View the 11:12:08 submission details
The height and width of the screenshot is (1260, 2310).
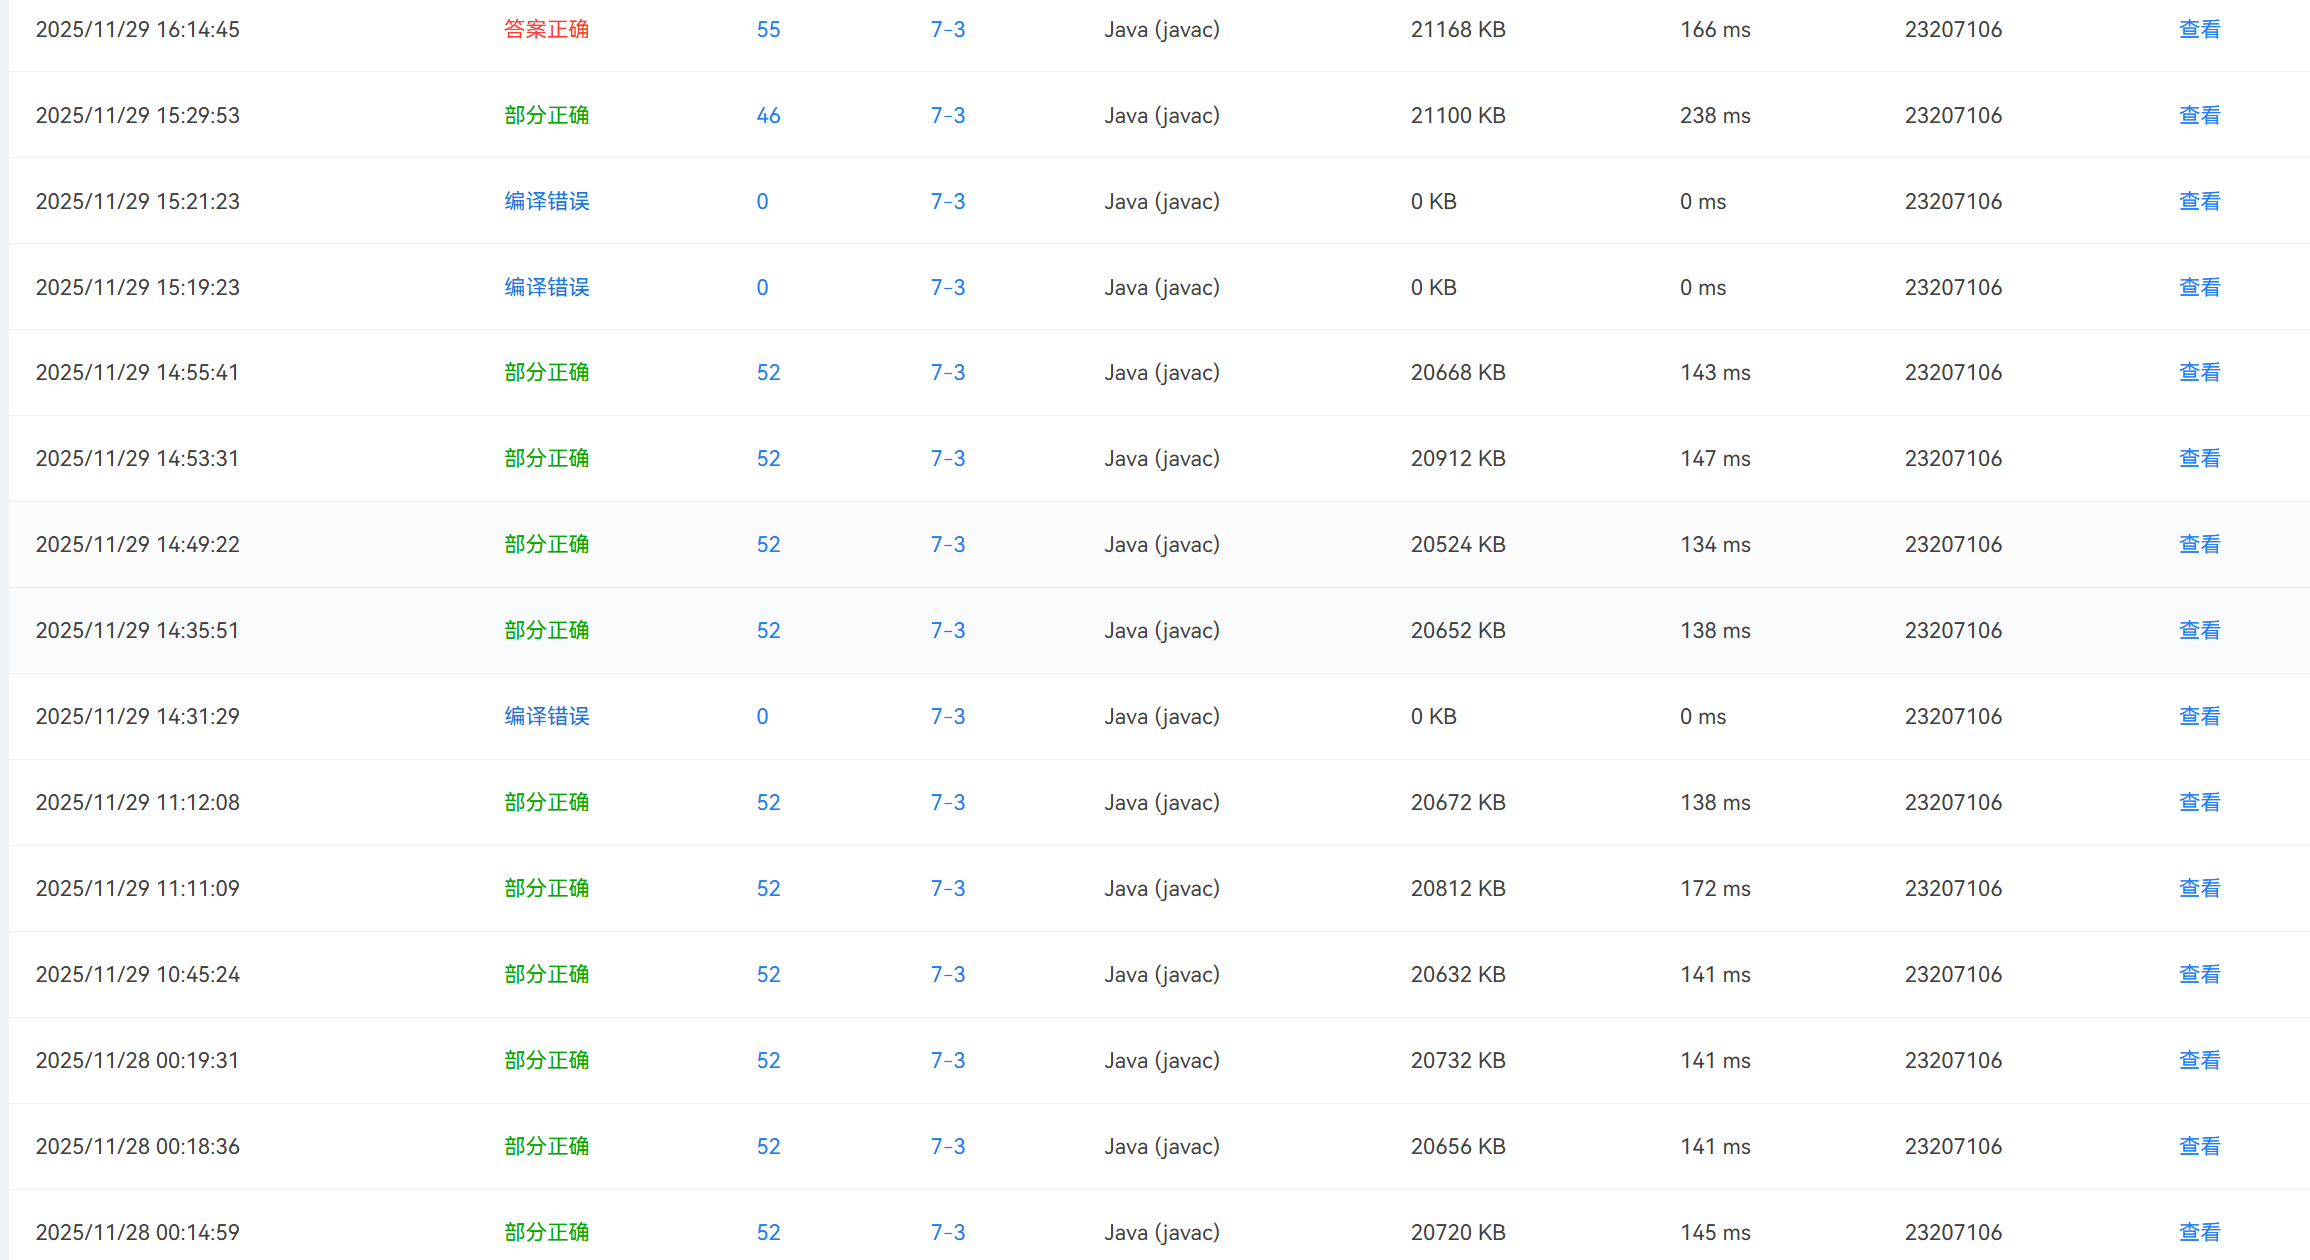click(x=2199, y=803)
